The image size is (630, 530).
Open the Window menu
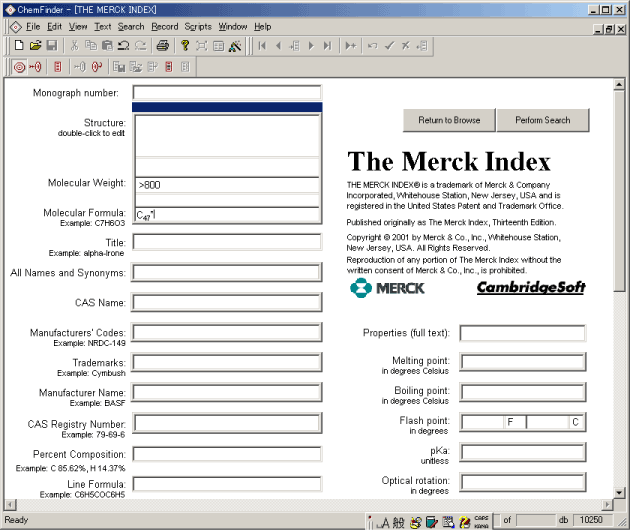click(x=233, y=27)
